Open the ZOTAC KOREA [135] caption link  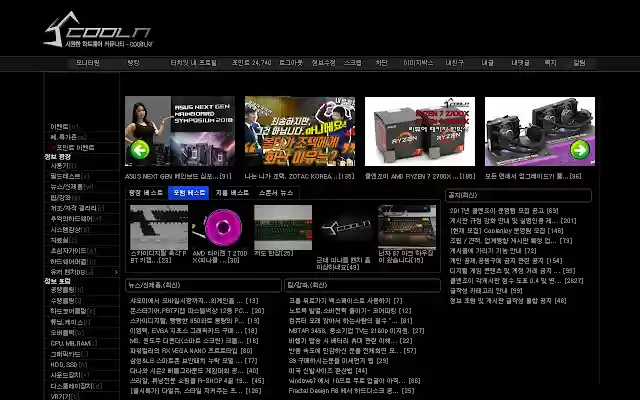point(299,176)
